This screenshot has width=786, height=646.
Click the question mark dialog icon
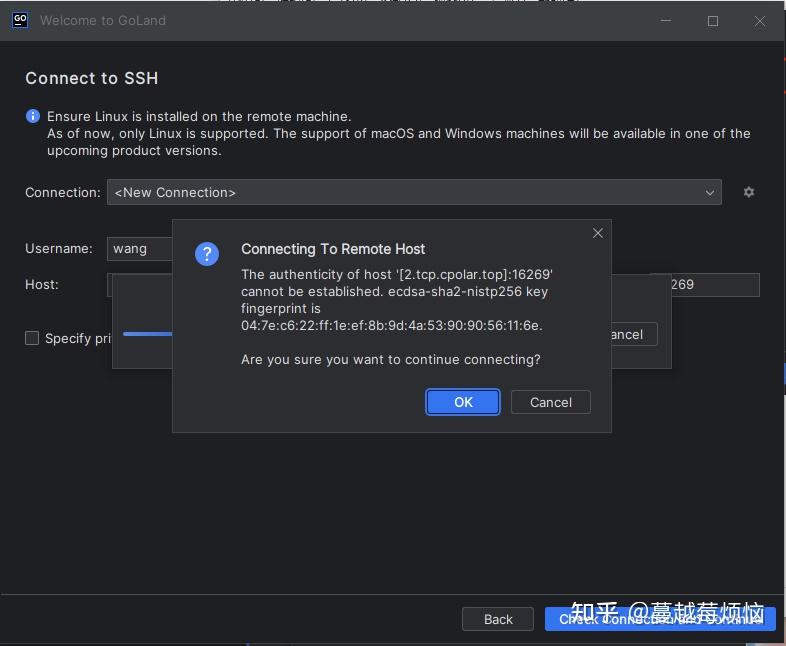click(x=207, y=253)
